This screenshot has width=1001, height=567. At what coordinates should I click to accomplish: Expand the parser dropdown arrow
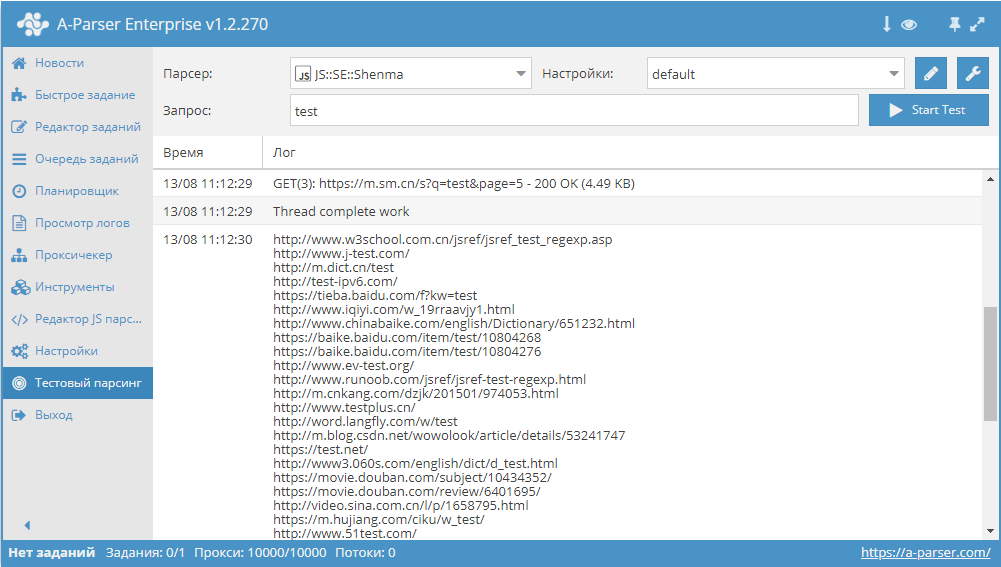tap(521, 74)
